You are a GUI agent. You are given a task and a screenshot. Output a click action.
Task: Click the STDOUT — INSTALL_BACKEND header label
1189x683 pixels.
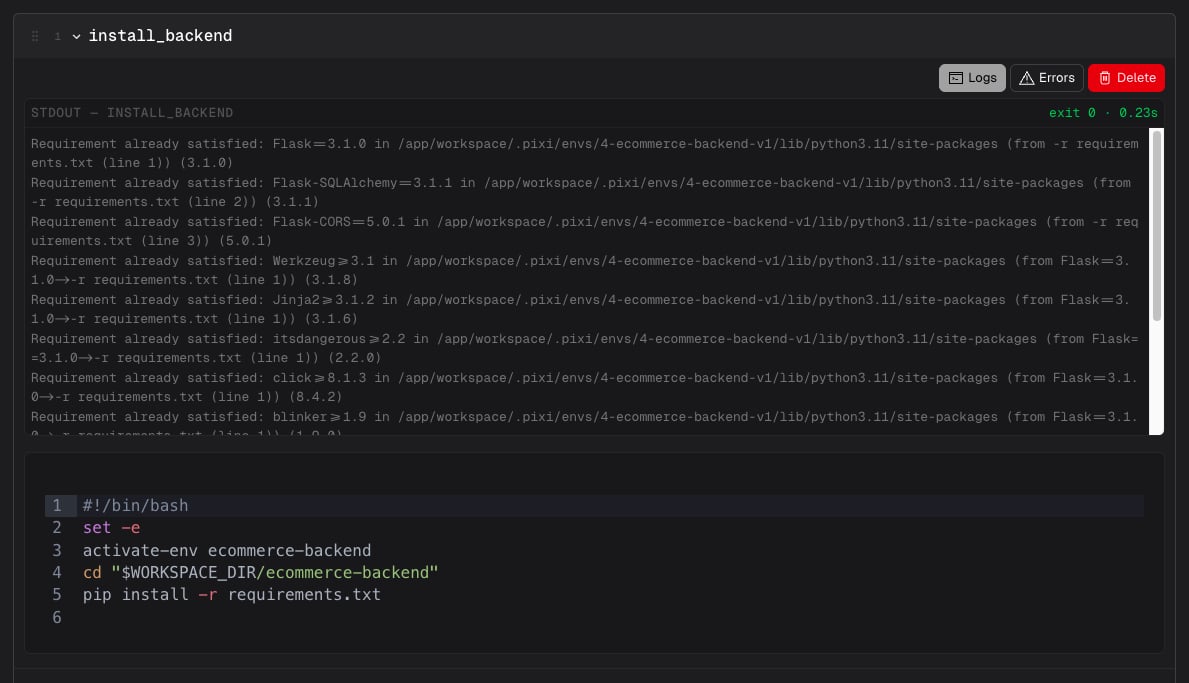[x=132, y=113]
